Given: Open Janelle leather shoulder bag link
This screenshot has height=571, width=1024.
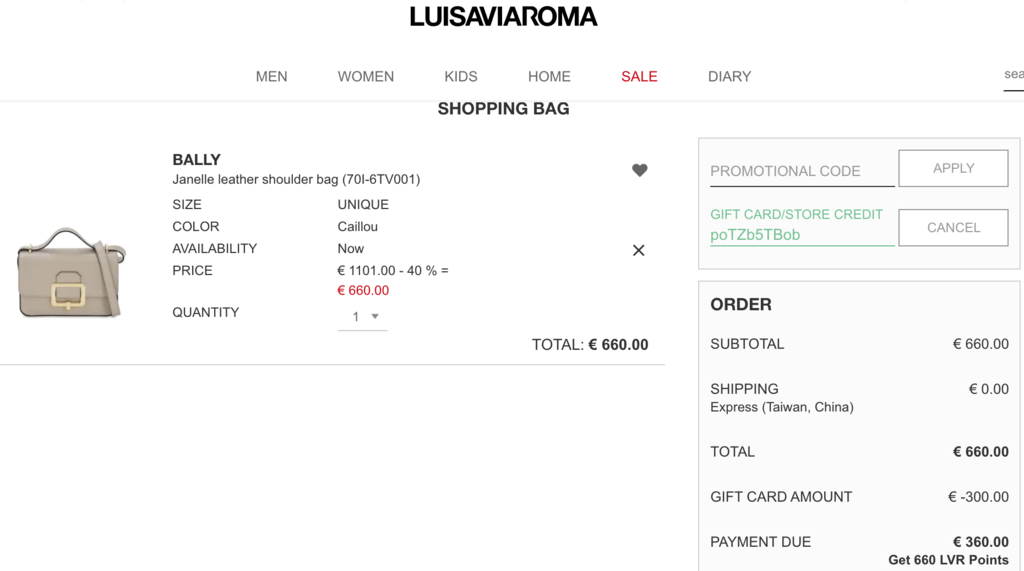Looking at the screenshot, I should (296, 179).
